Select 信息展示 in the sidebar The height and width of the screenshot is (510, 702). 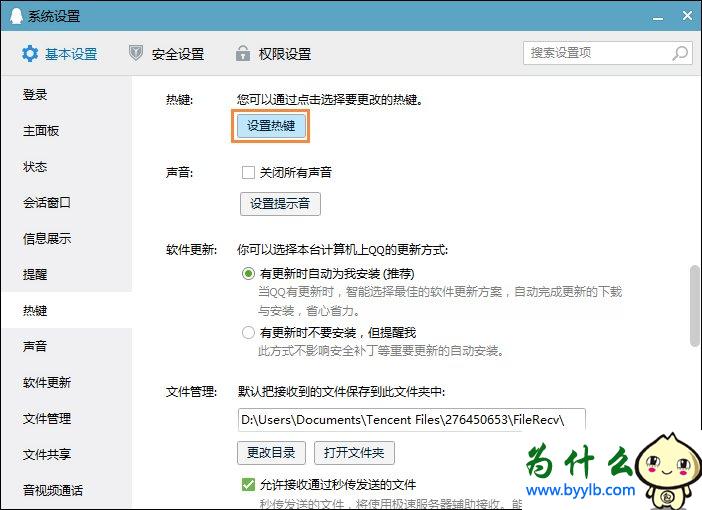tap(66, 238)
